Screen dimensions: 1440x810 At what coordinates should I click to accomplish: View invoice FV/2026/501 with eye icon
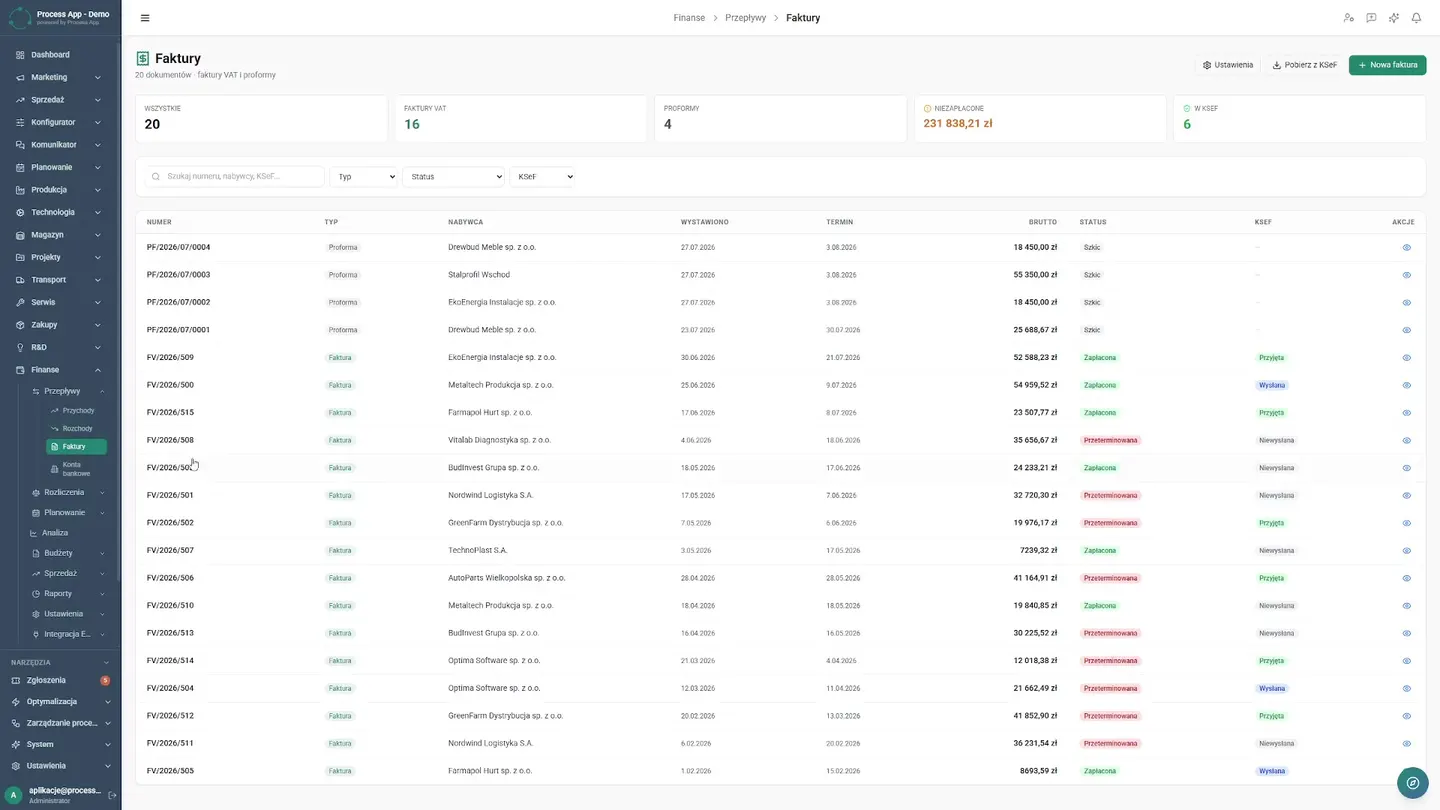(1406, 495)
